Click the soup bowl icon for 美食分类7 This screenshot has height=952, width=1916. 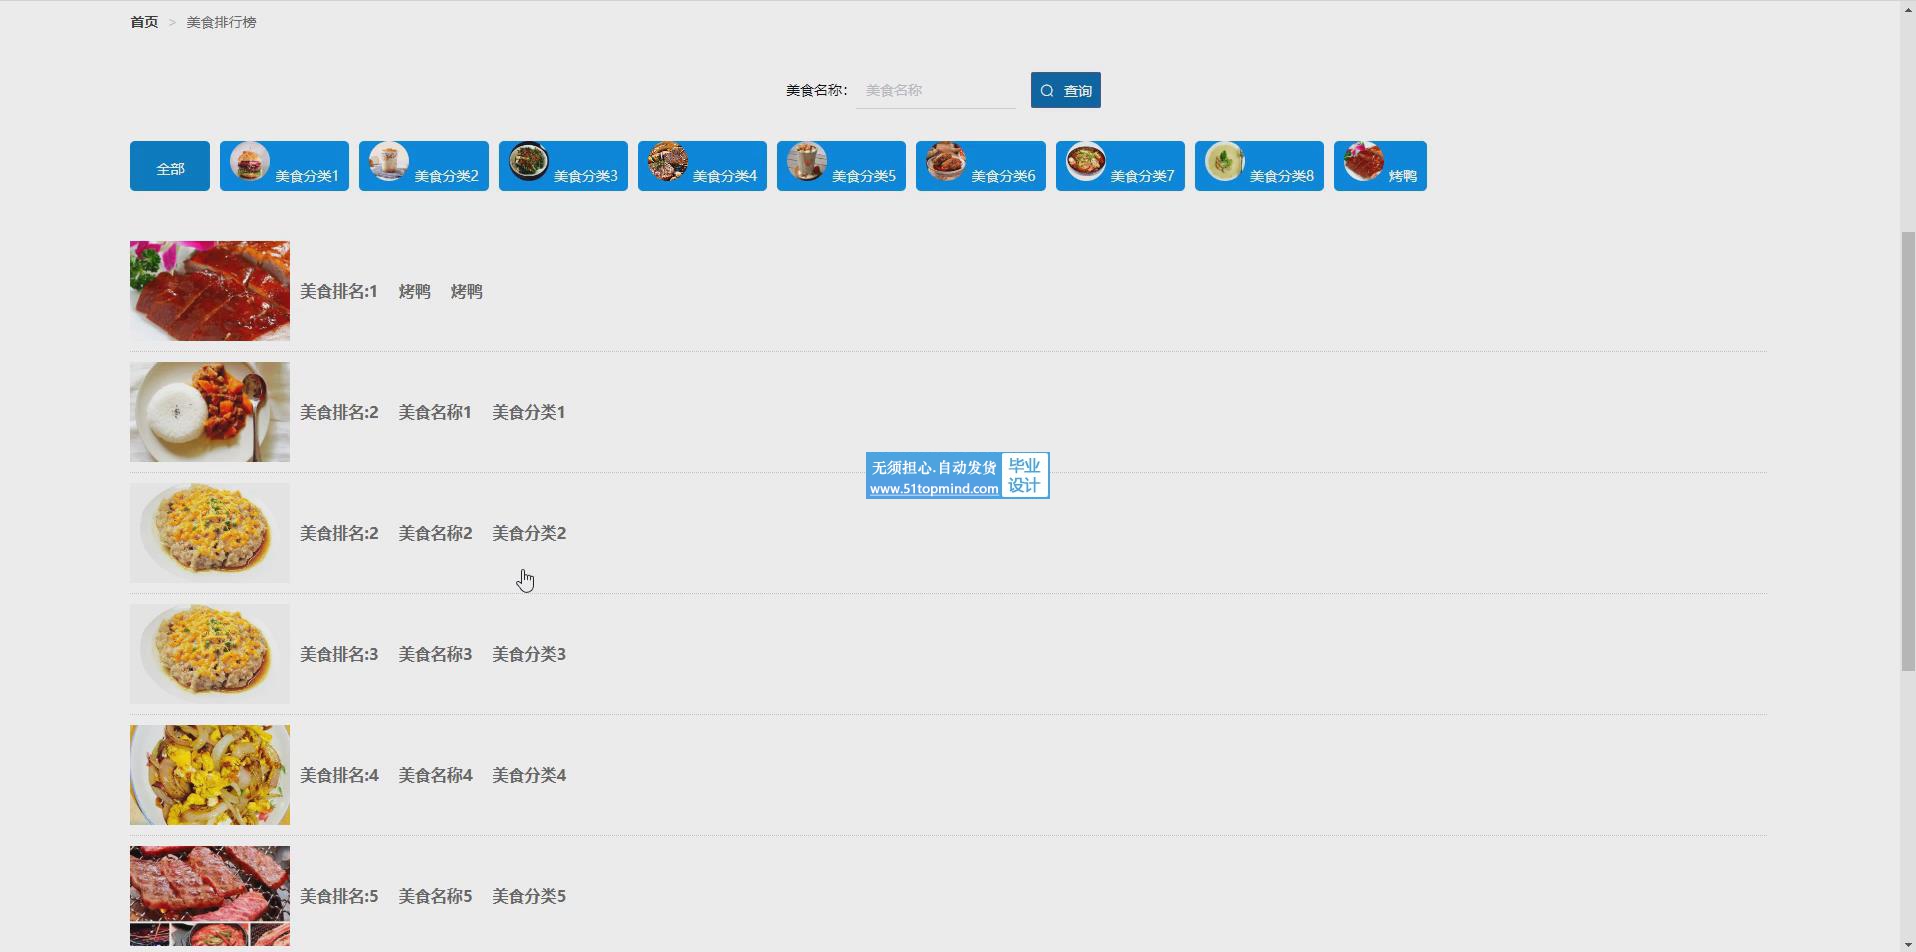[1086, 161]
